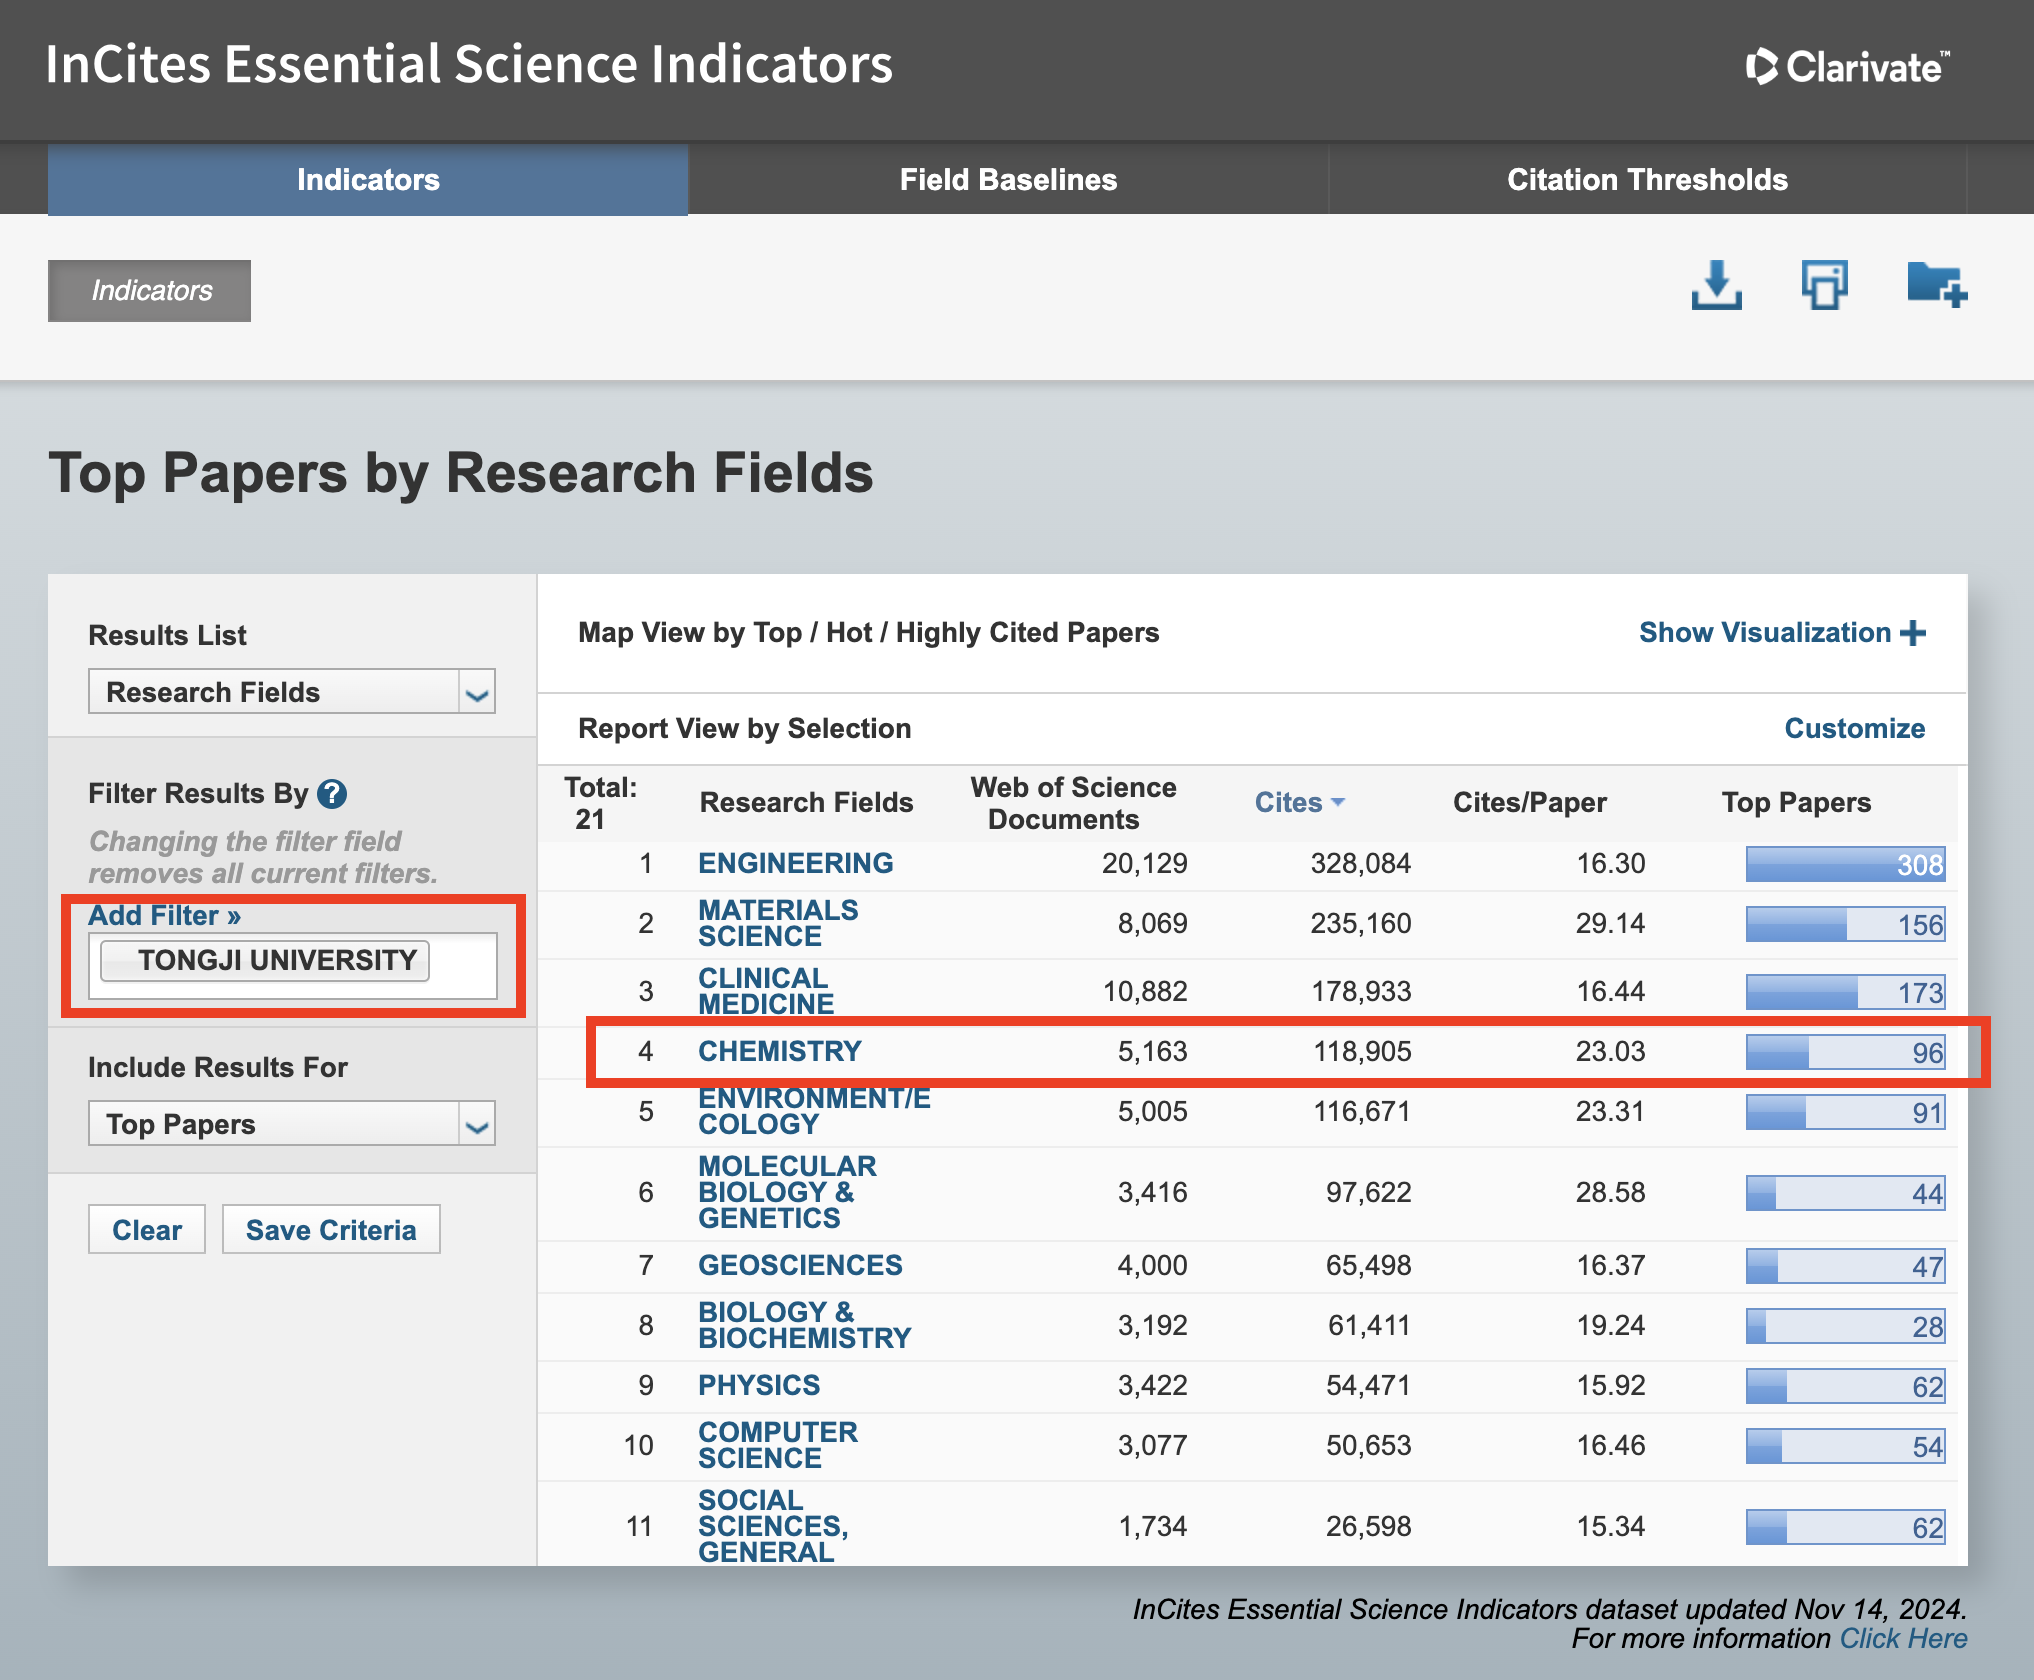
Task: Switch to the Field Baselines tab
Action: pyautogui.click(x=1008, y=180)
